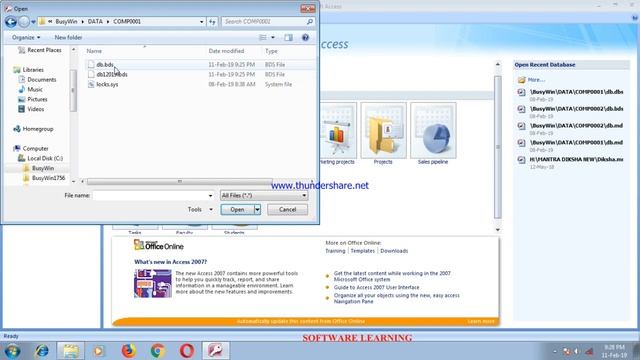Select the db.bds file
The width and height of the screenshot is (640, 360).
point(105,64)
